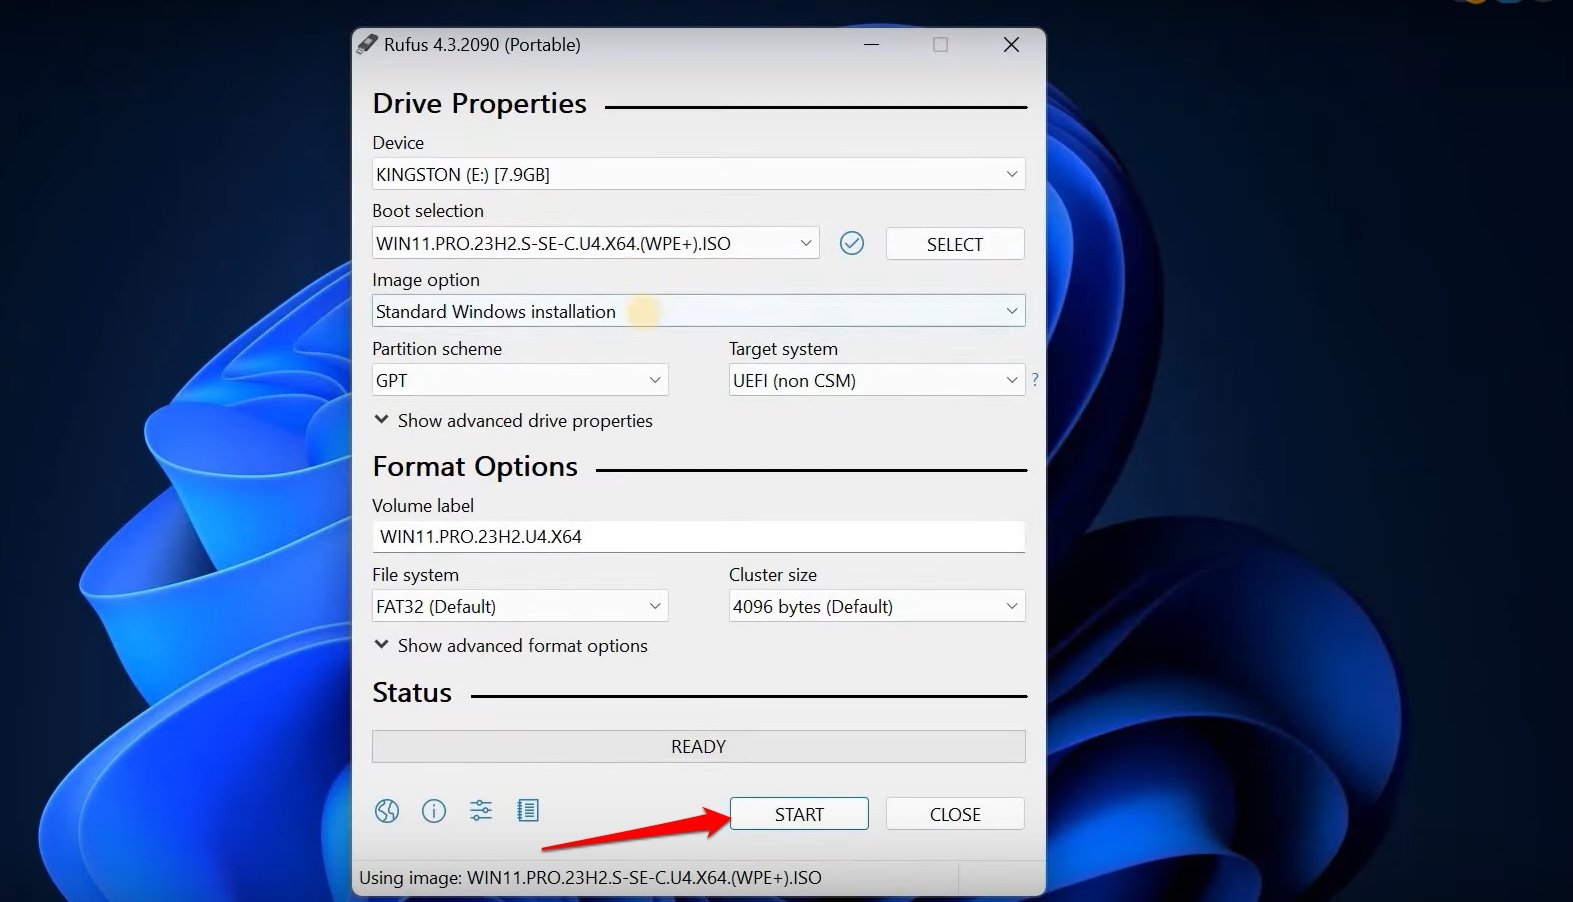Click the Target system help question mark

point(1035,380)
